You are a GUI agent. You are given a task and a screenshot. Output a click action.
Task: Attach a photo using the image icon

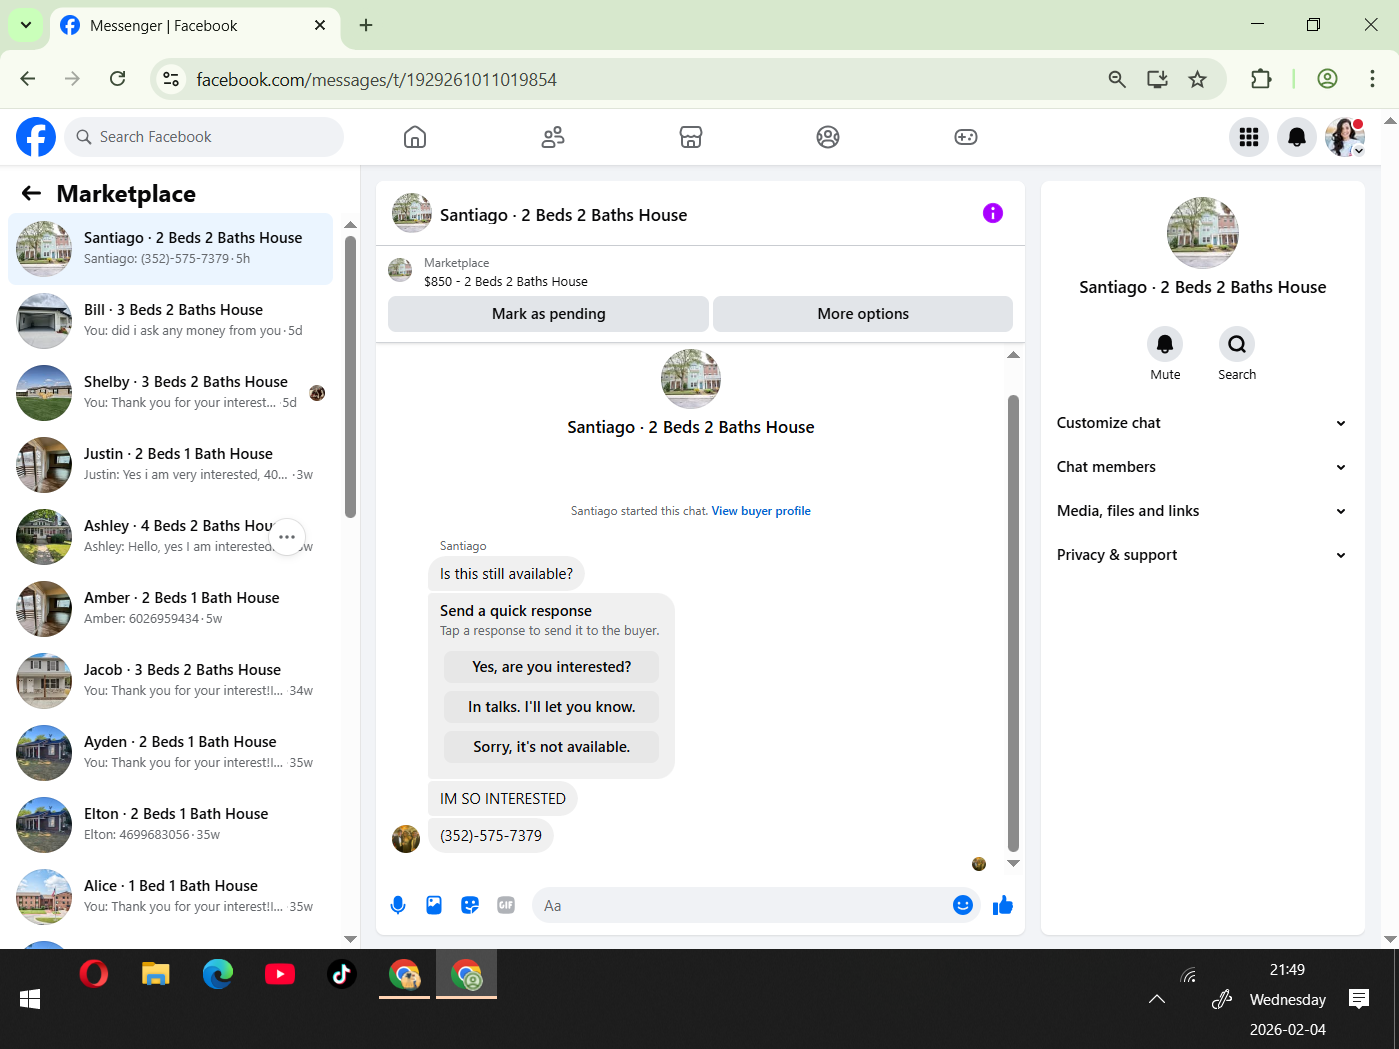coord(434,905)
